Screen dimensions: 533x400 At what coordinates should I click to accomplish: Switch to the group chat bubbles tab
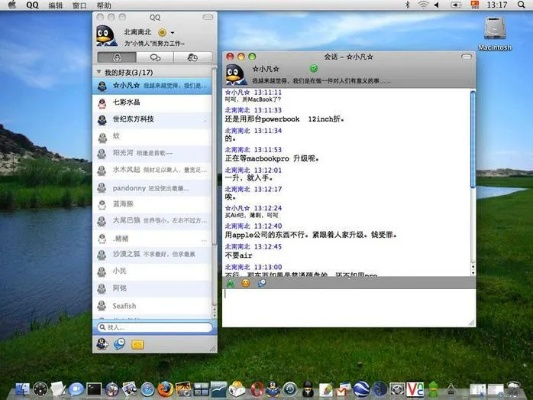pyautogui.click(x=155, y=57)
